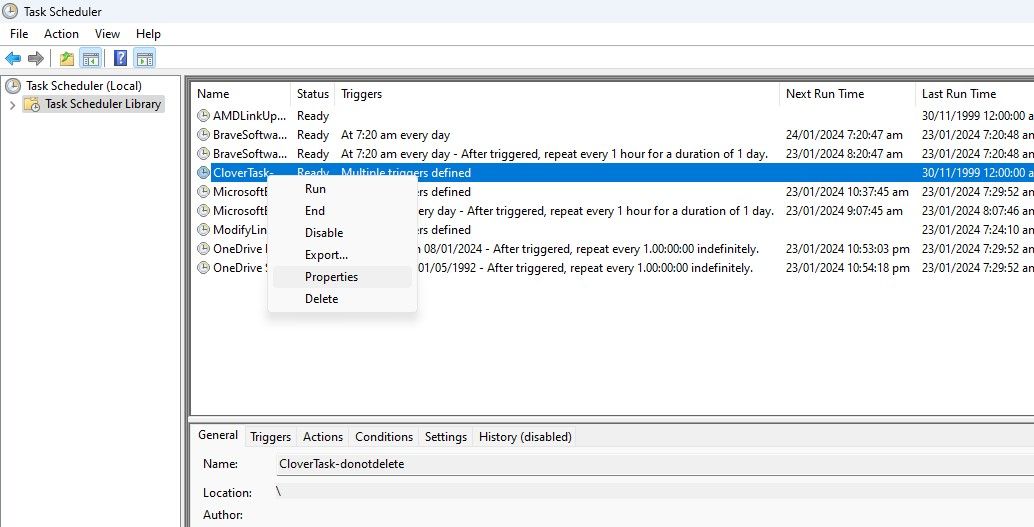Click the ModifyLin task clock icon
The width and height of the screenshot is (1034, 527).
click(x=204, y=230)
